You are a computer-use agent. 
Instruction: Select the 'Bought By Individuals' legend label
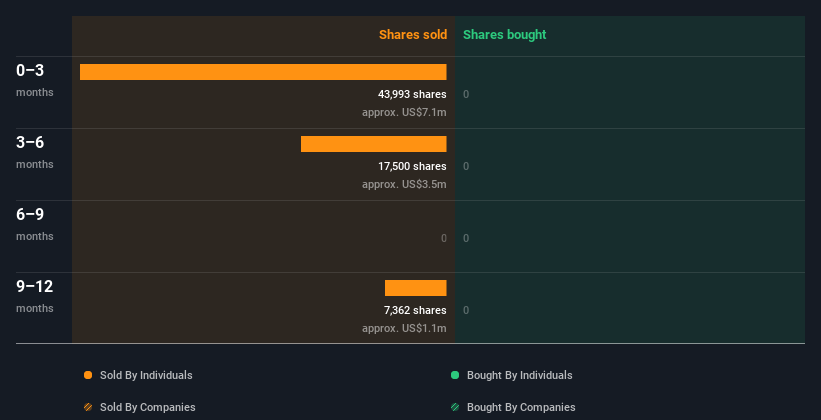[x=519, y=375]
